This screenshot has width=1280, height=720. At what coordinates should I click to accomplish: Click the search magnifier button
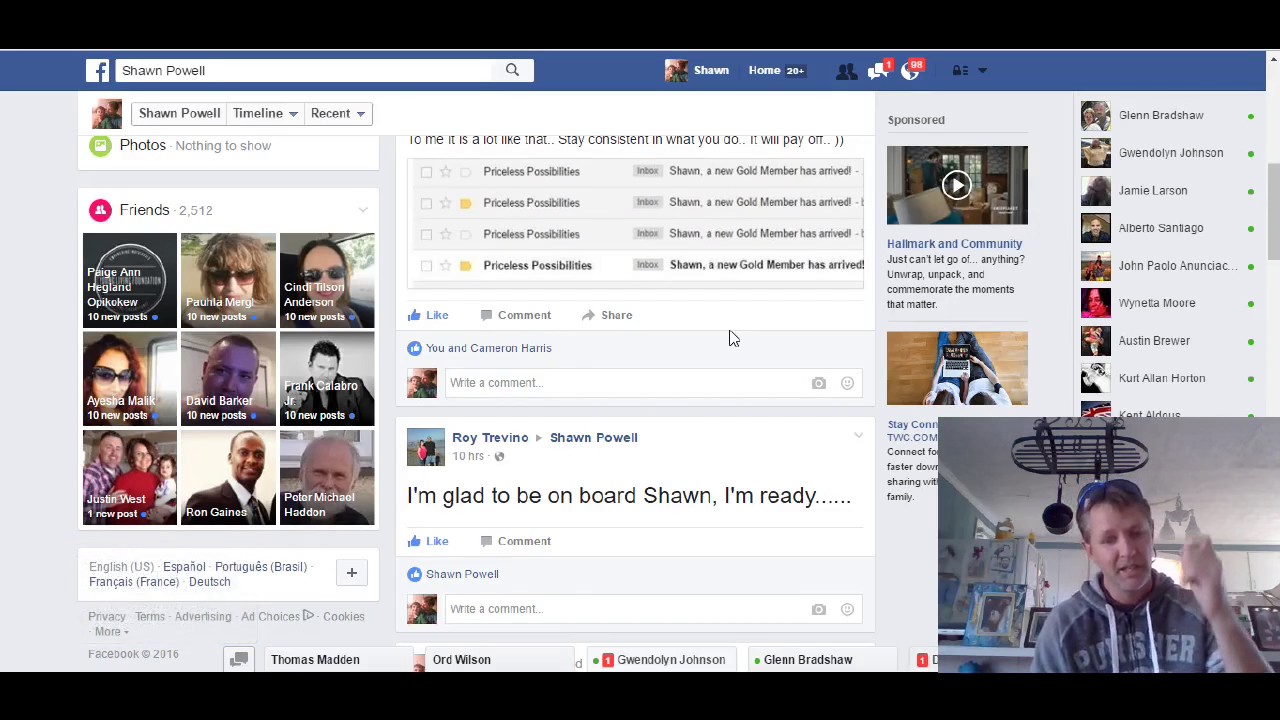click(x=512, y=70)
